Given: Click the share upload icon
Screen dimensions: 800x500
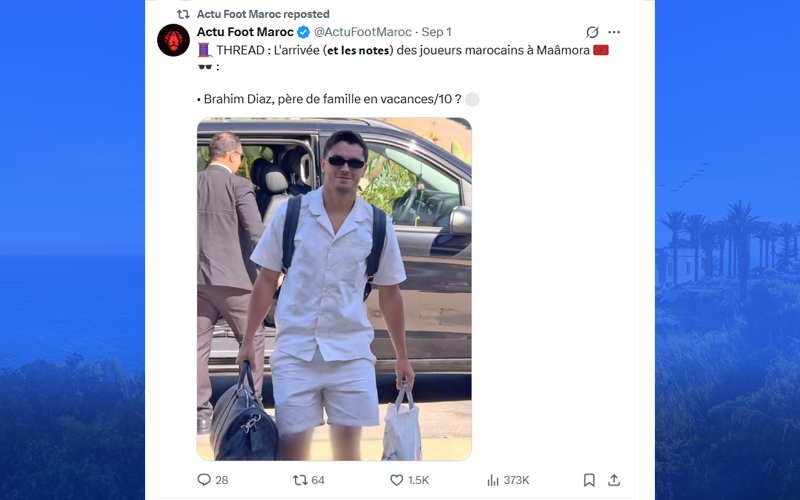Looking at the screenshot, I should point(614,480).
